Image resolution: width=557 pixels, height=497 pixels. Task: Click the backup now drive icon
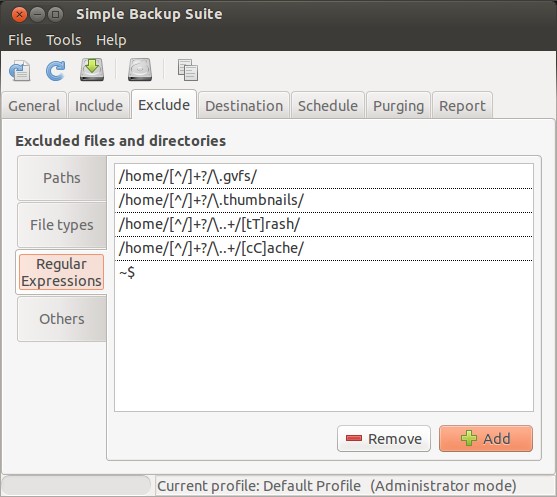tap(92, 70)
